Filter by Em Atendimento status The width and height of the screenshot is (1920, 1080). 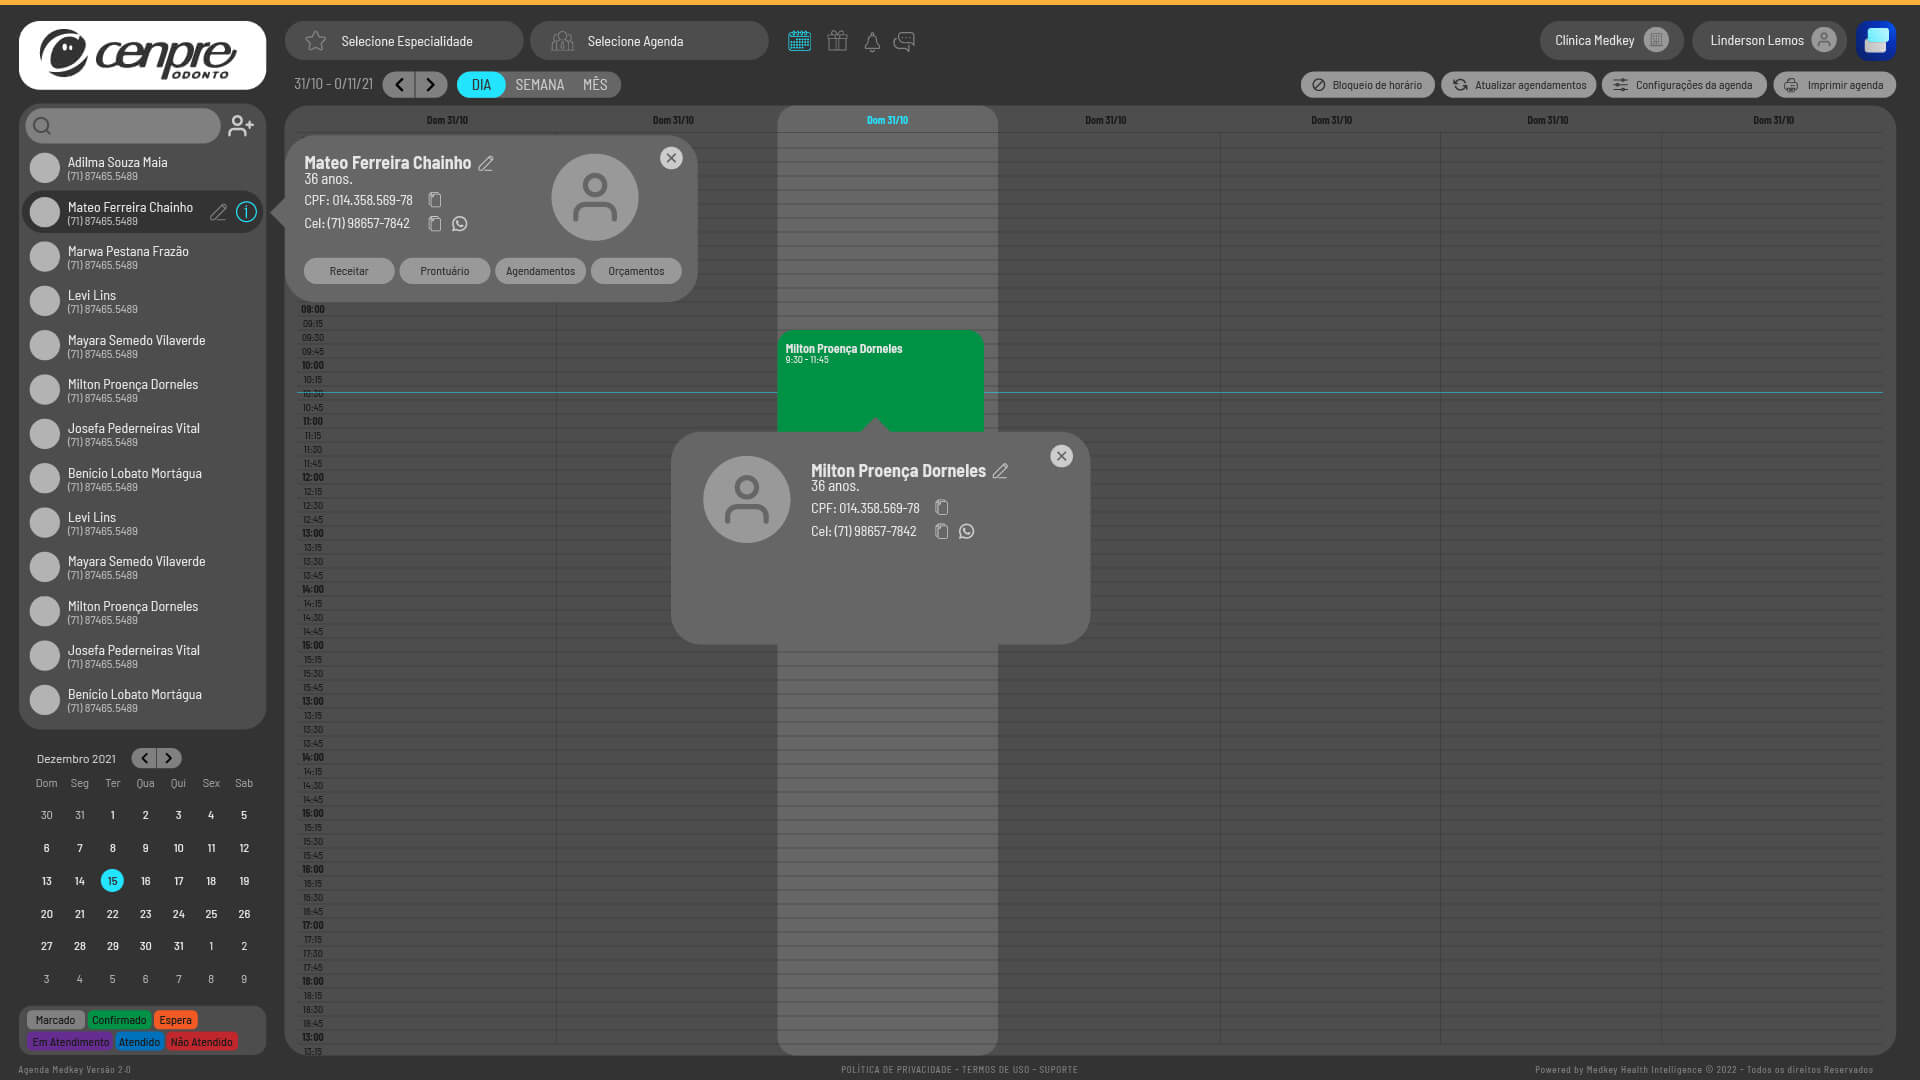pyautogui.click(x=70, y=1042)
